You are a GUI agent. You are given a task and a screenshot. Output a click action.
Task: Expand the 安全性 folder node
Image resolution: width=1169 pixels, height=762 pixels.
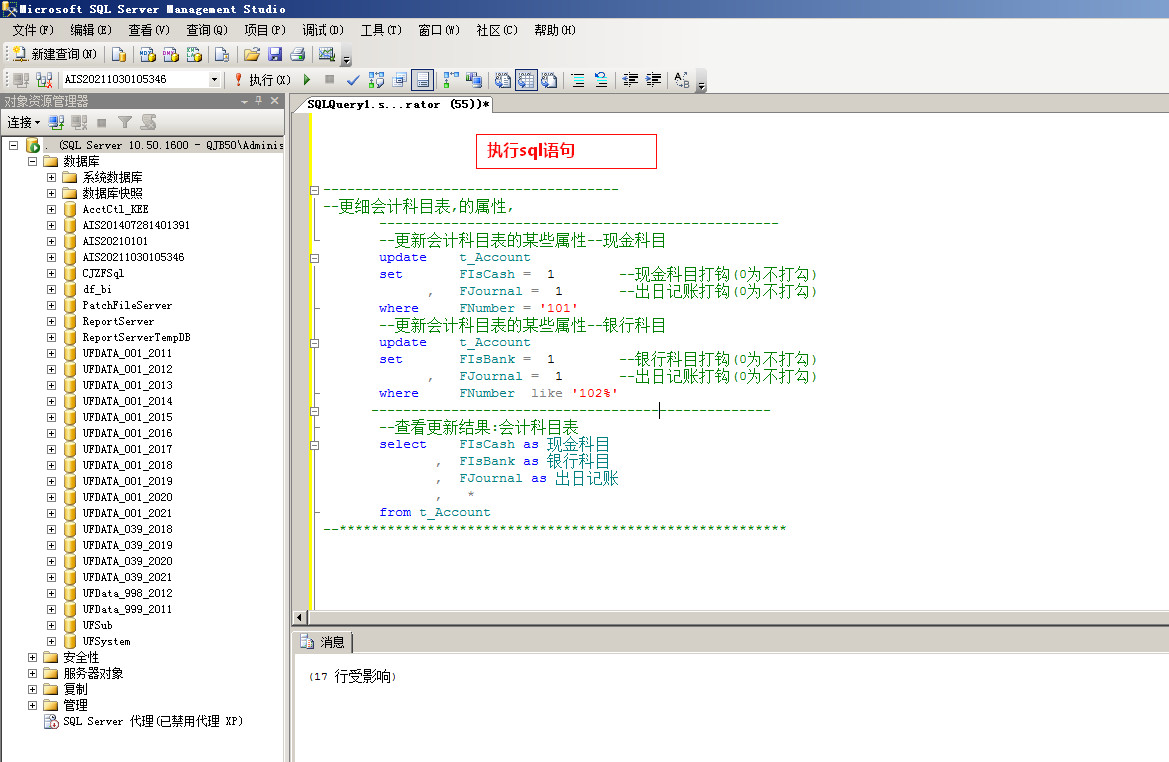click(33, 657)
